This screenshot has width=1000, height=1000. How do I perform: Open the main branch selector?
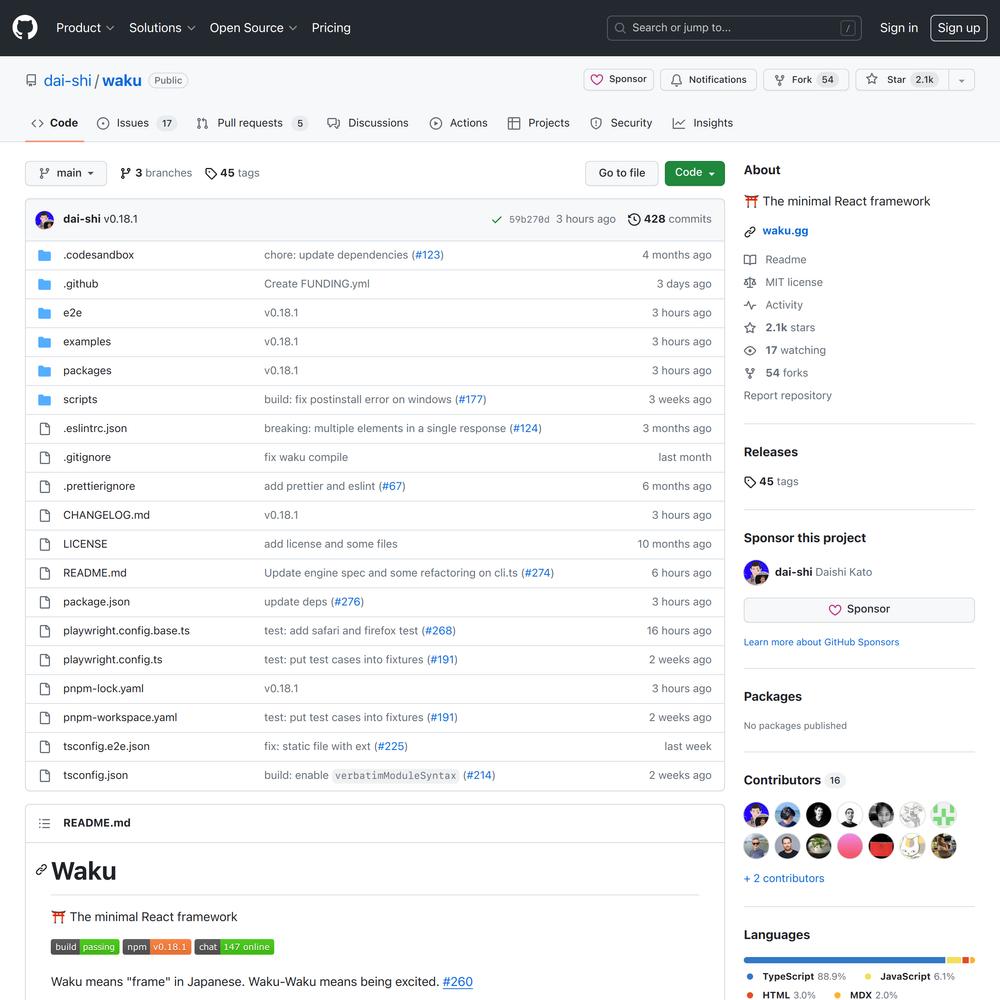click(x=66, y=173)
